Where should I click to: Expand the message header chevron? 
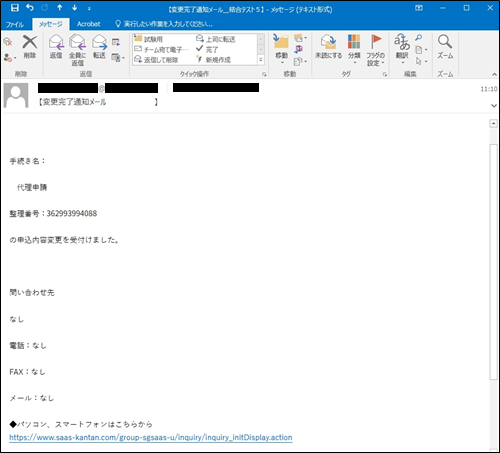(494, 106)
